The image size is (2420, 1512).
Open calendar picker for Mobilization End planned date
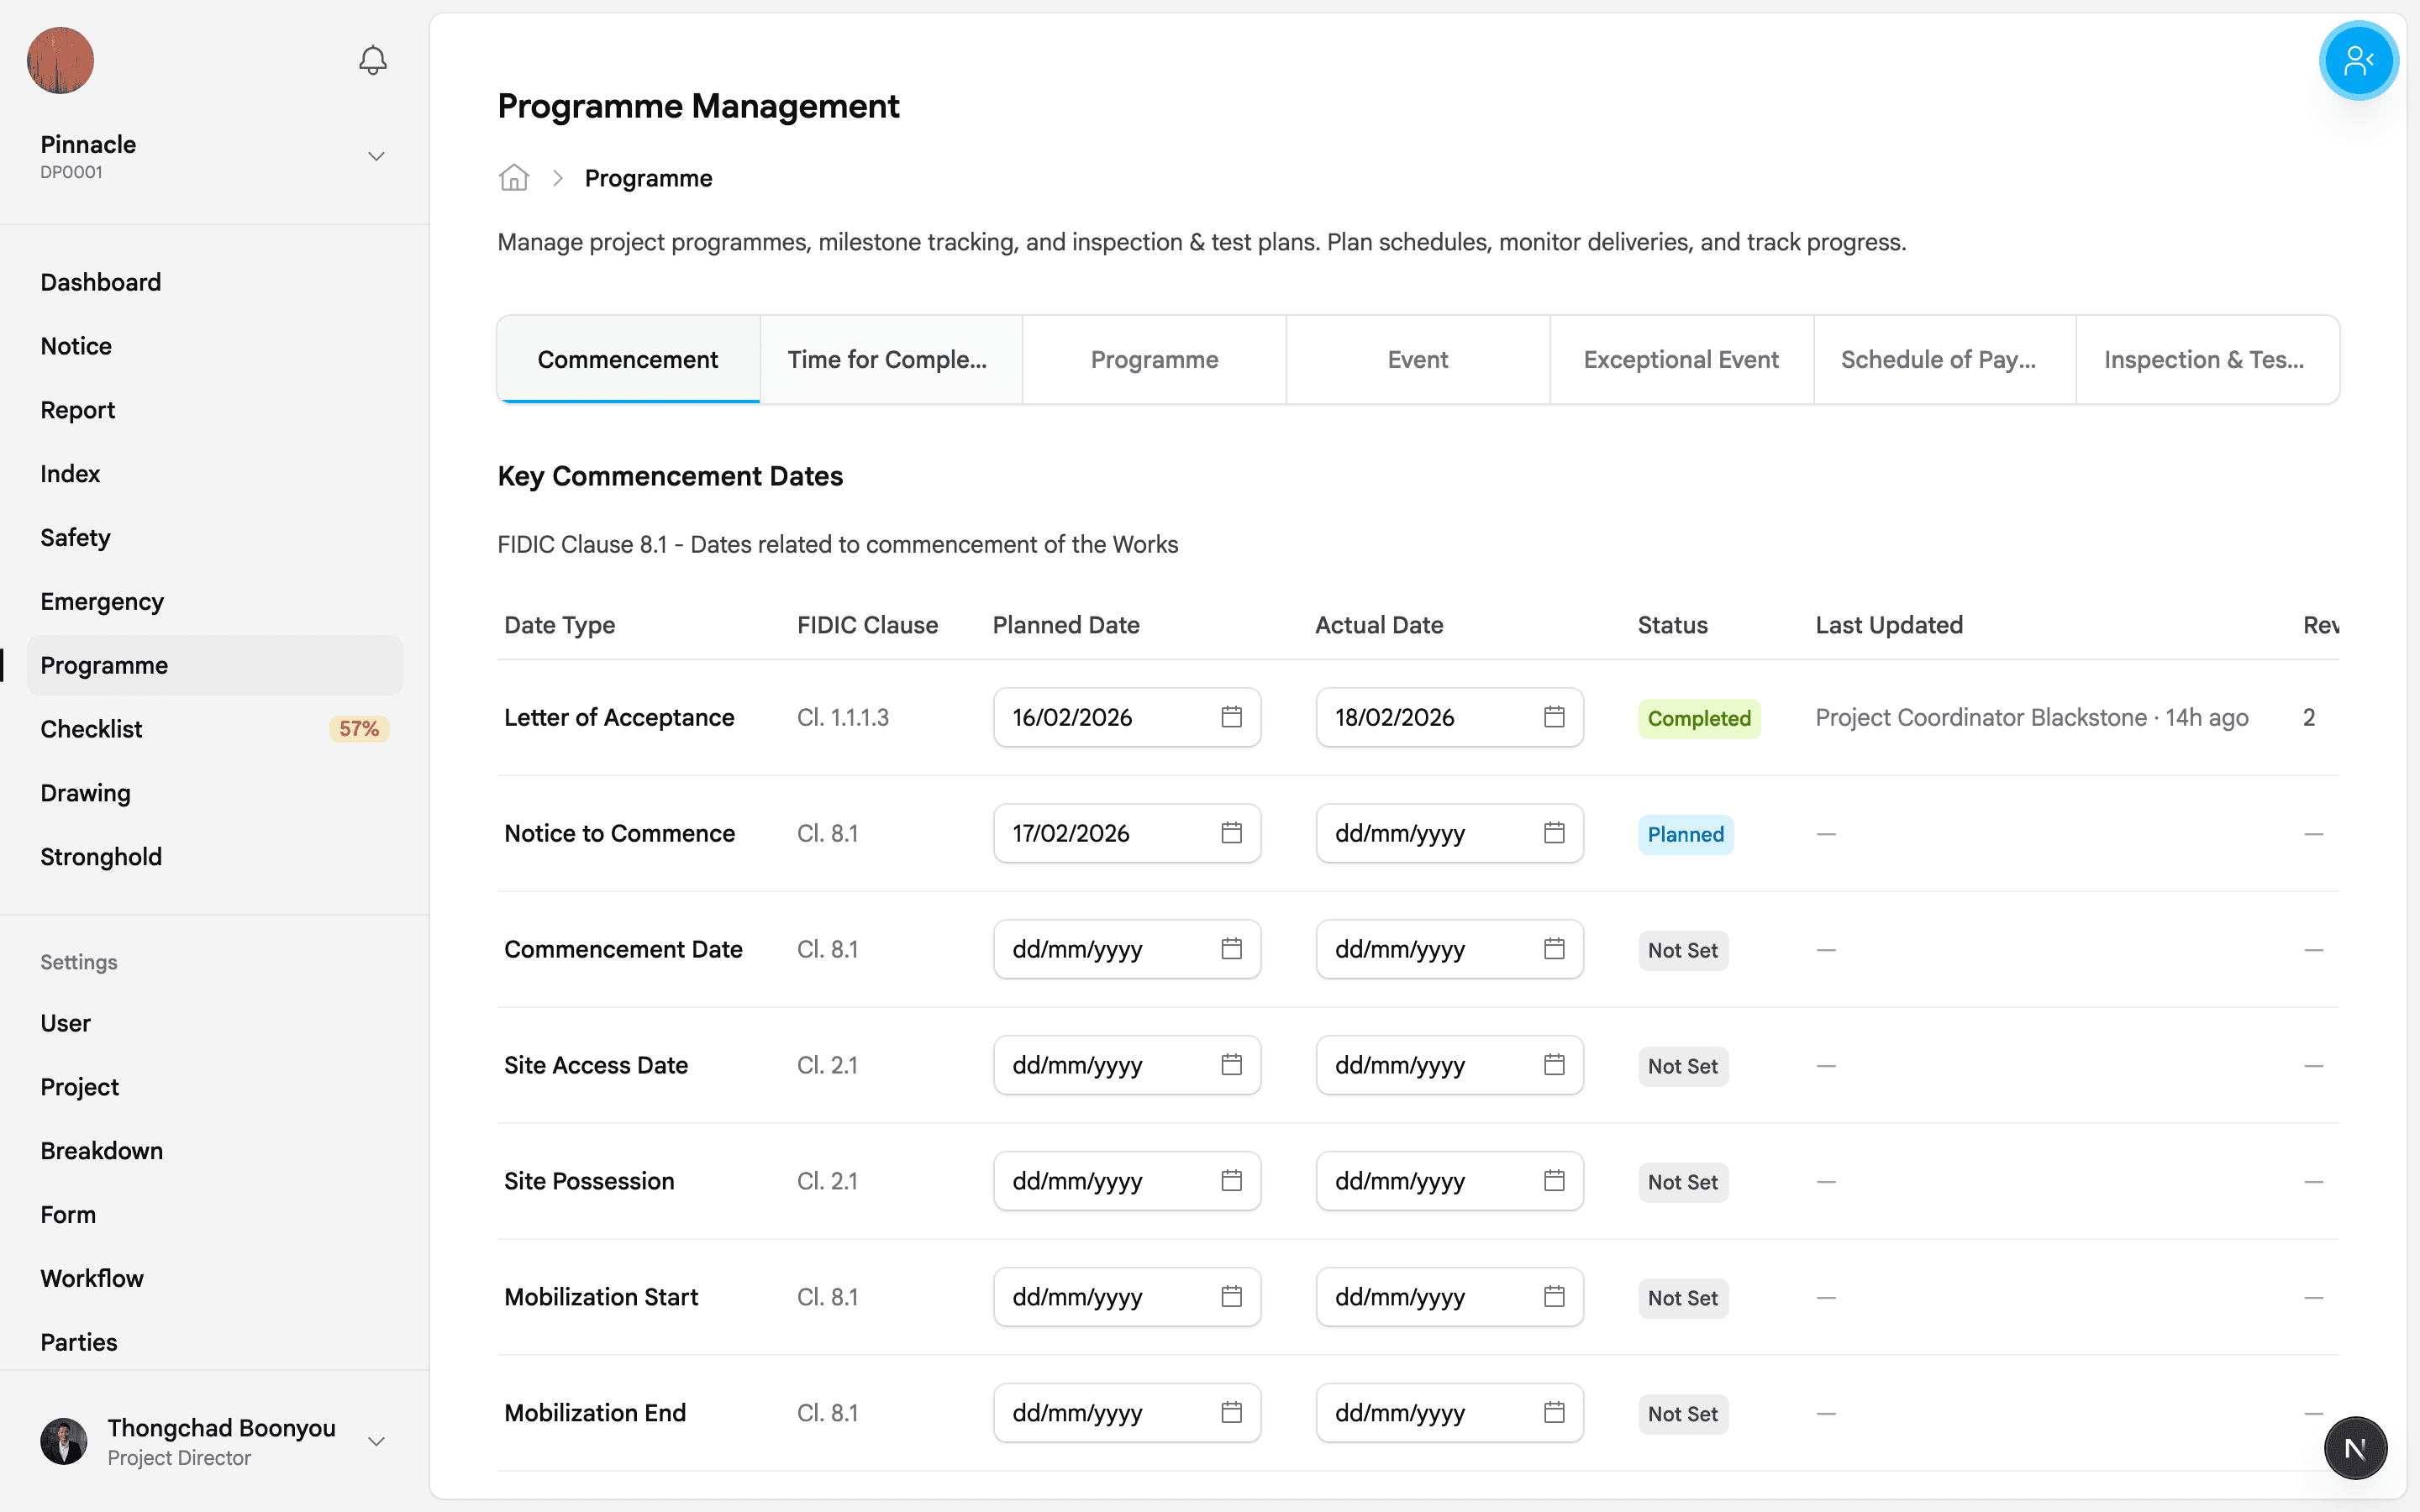[1232, 1412]
